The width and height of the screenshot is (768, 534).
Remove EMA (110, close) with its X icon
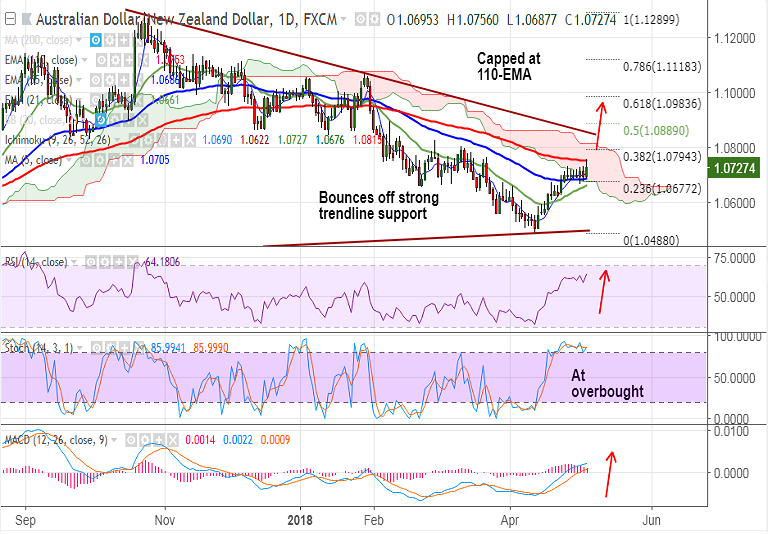tap(143, 60)
